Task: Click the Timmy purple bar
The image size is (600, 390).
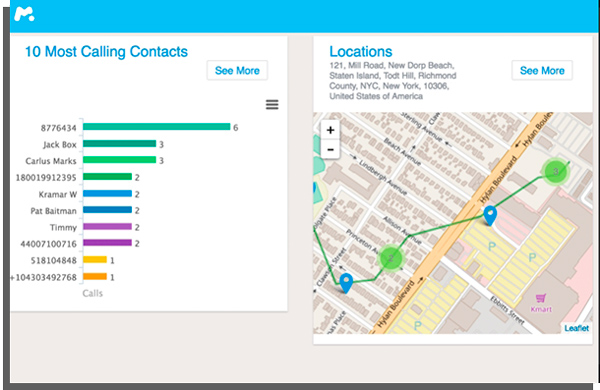Action: 108,227
